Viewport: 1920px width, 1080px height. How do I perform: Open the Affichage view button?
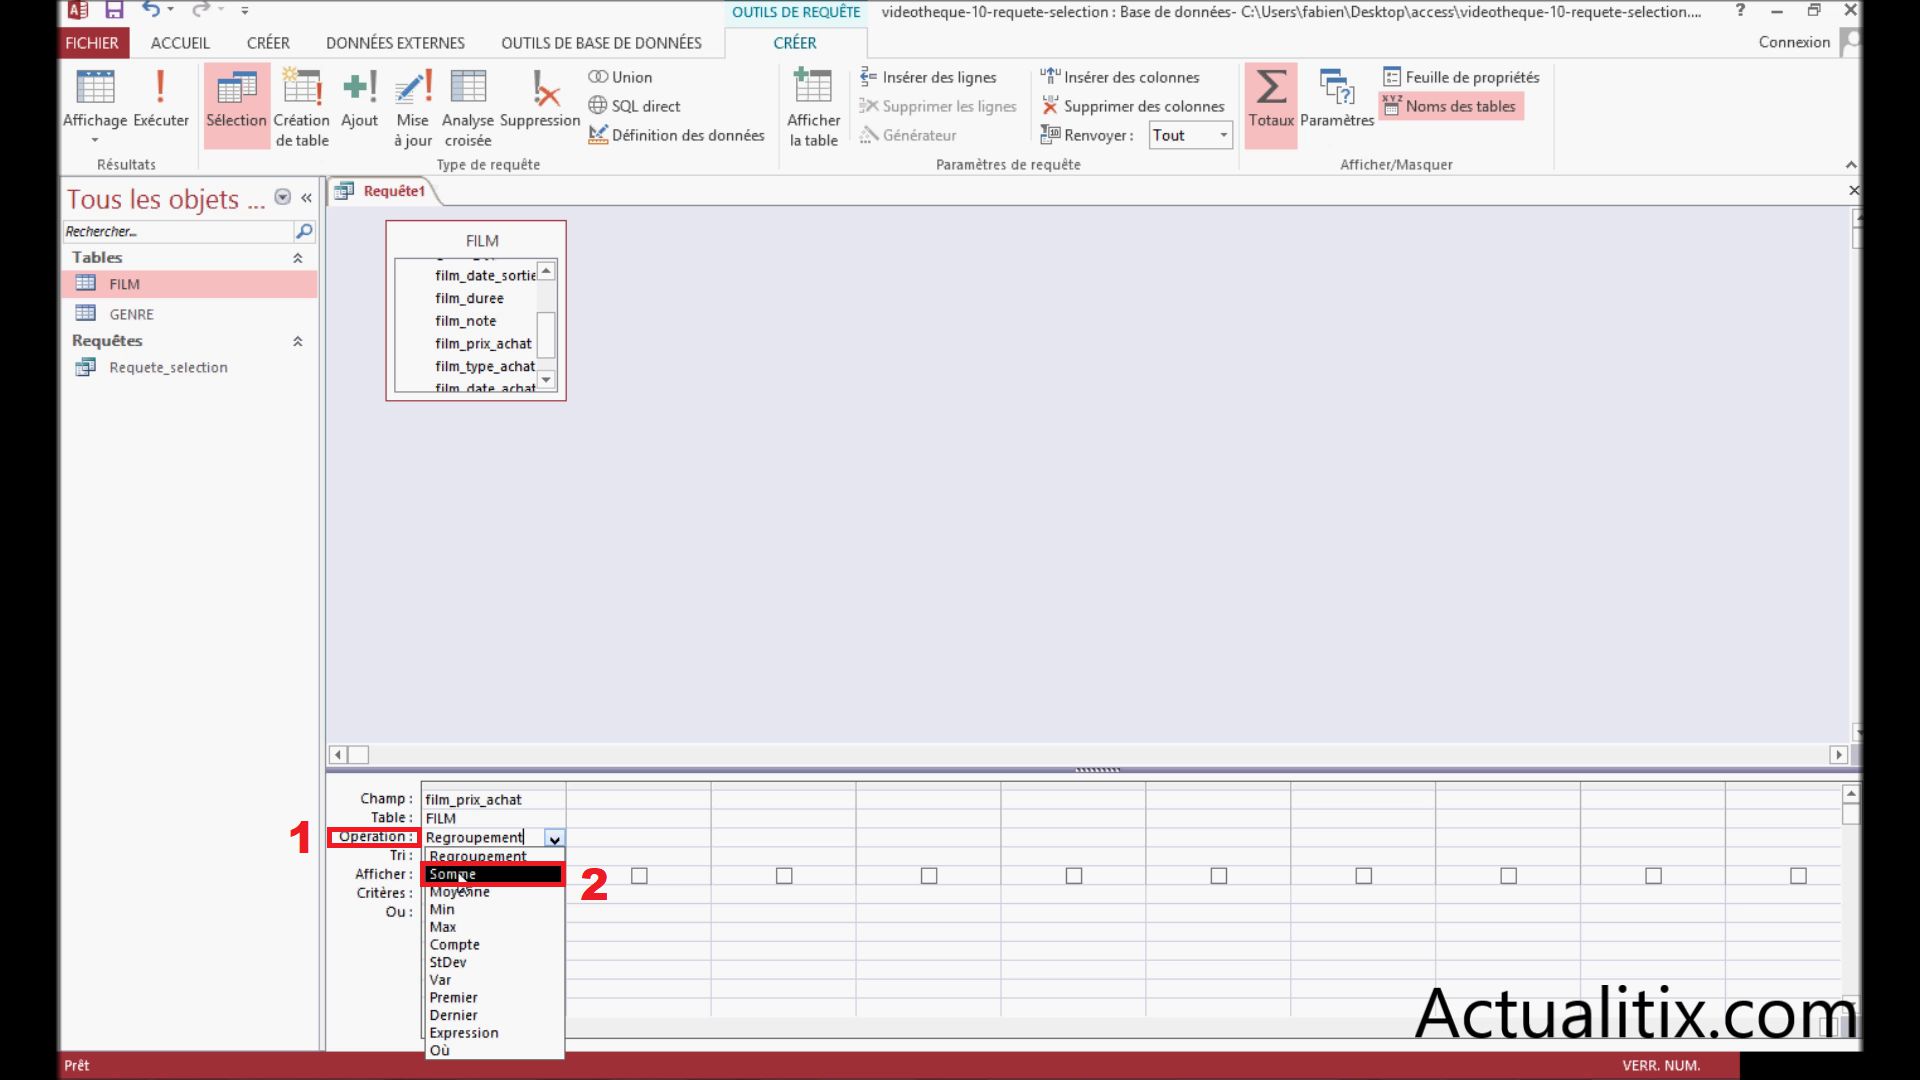(x=95, y=105)
